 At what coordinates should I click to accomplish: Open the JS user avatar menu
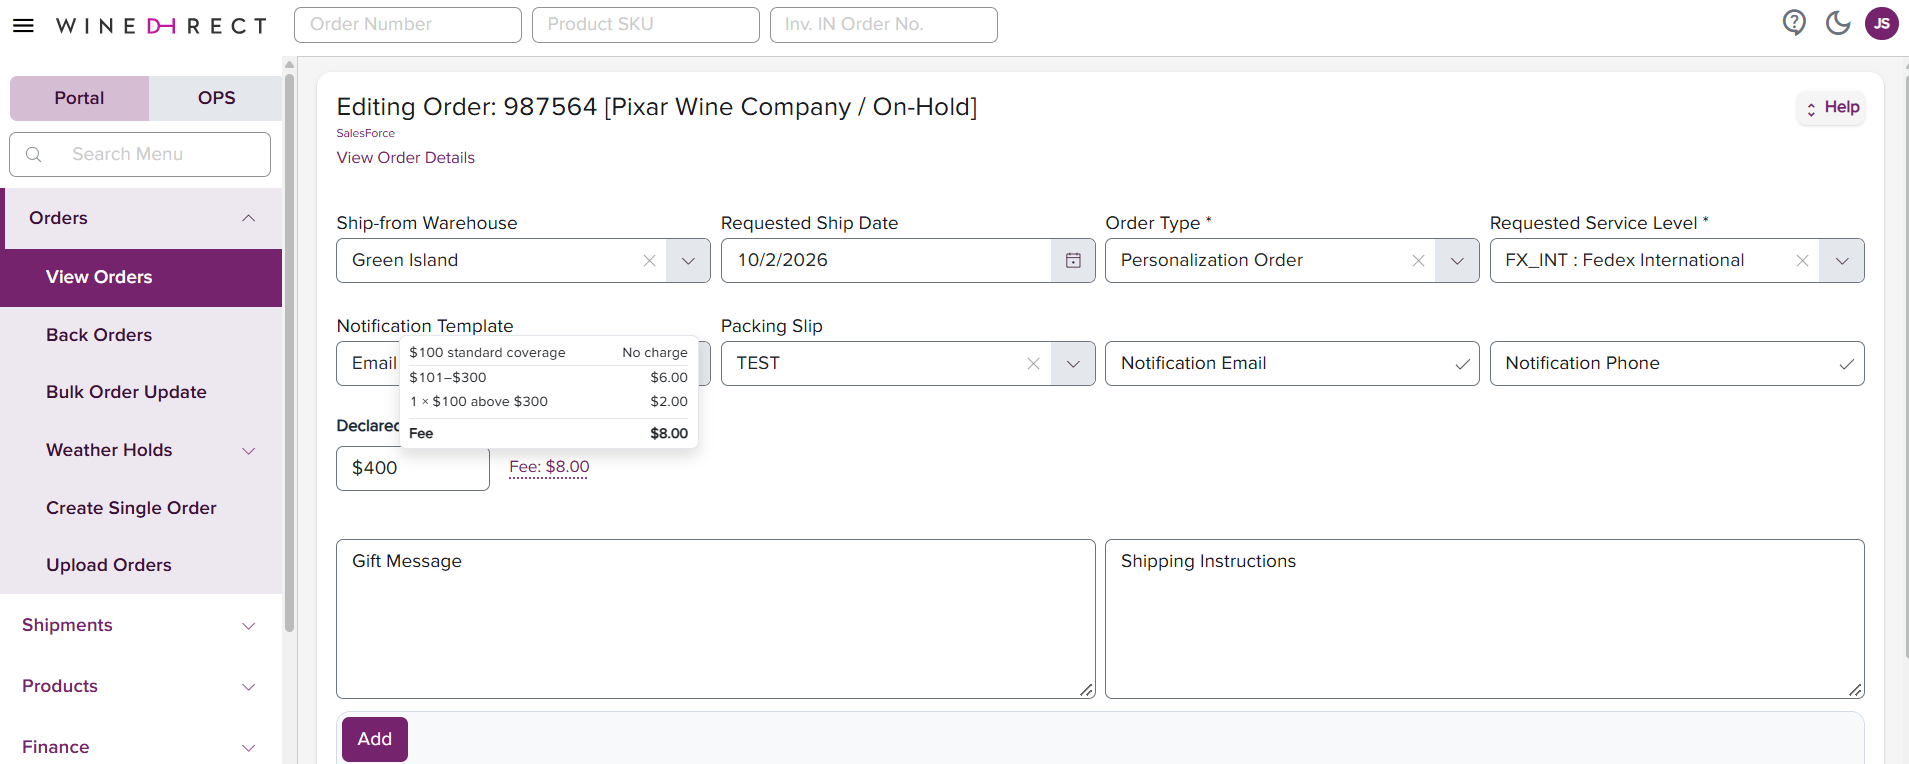1882,23
